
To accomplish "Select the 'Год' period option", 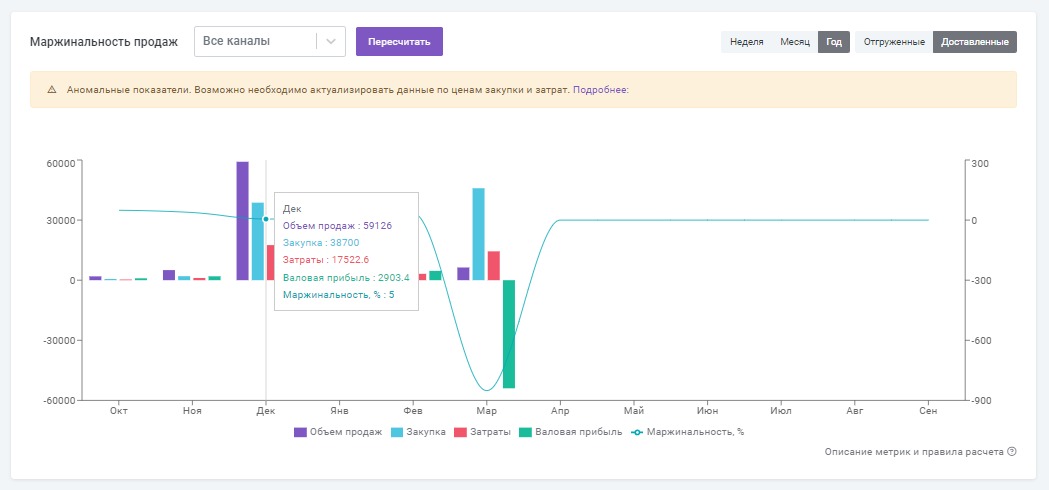I will [833, 42].
